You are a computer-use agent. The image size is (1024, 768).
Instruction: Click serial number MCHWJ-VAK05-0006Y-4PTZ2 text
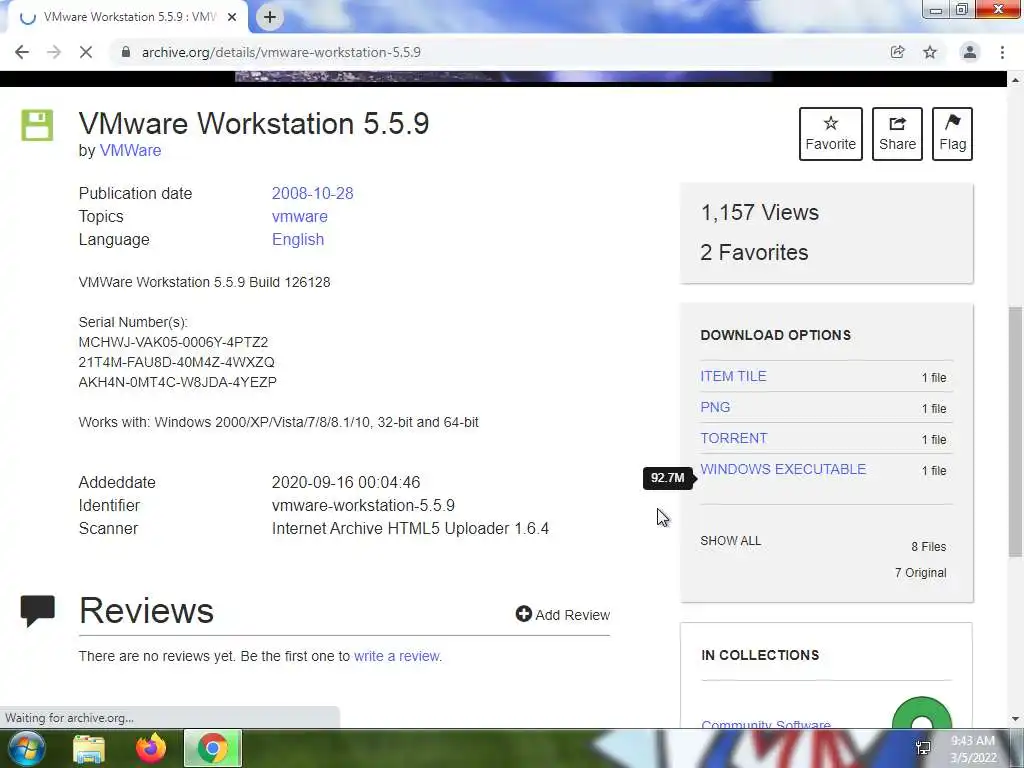[173, 342]
